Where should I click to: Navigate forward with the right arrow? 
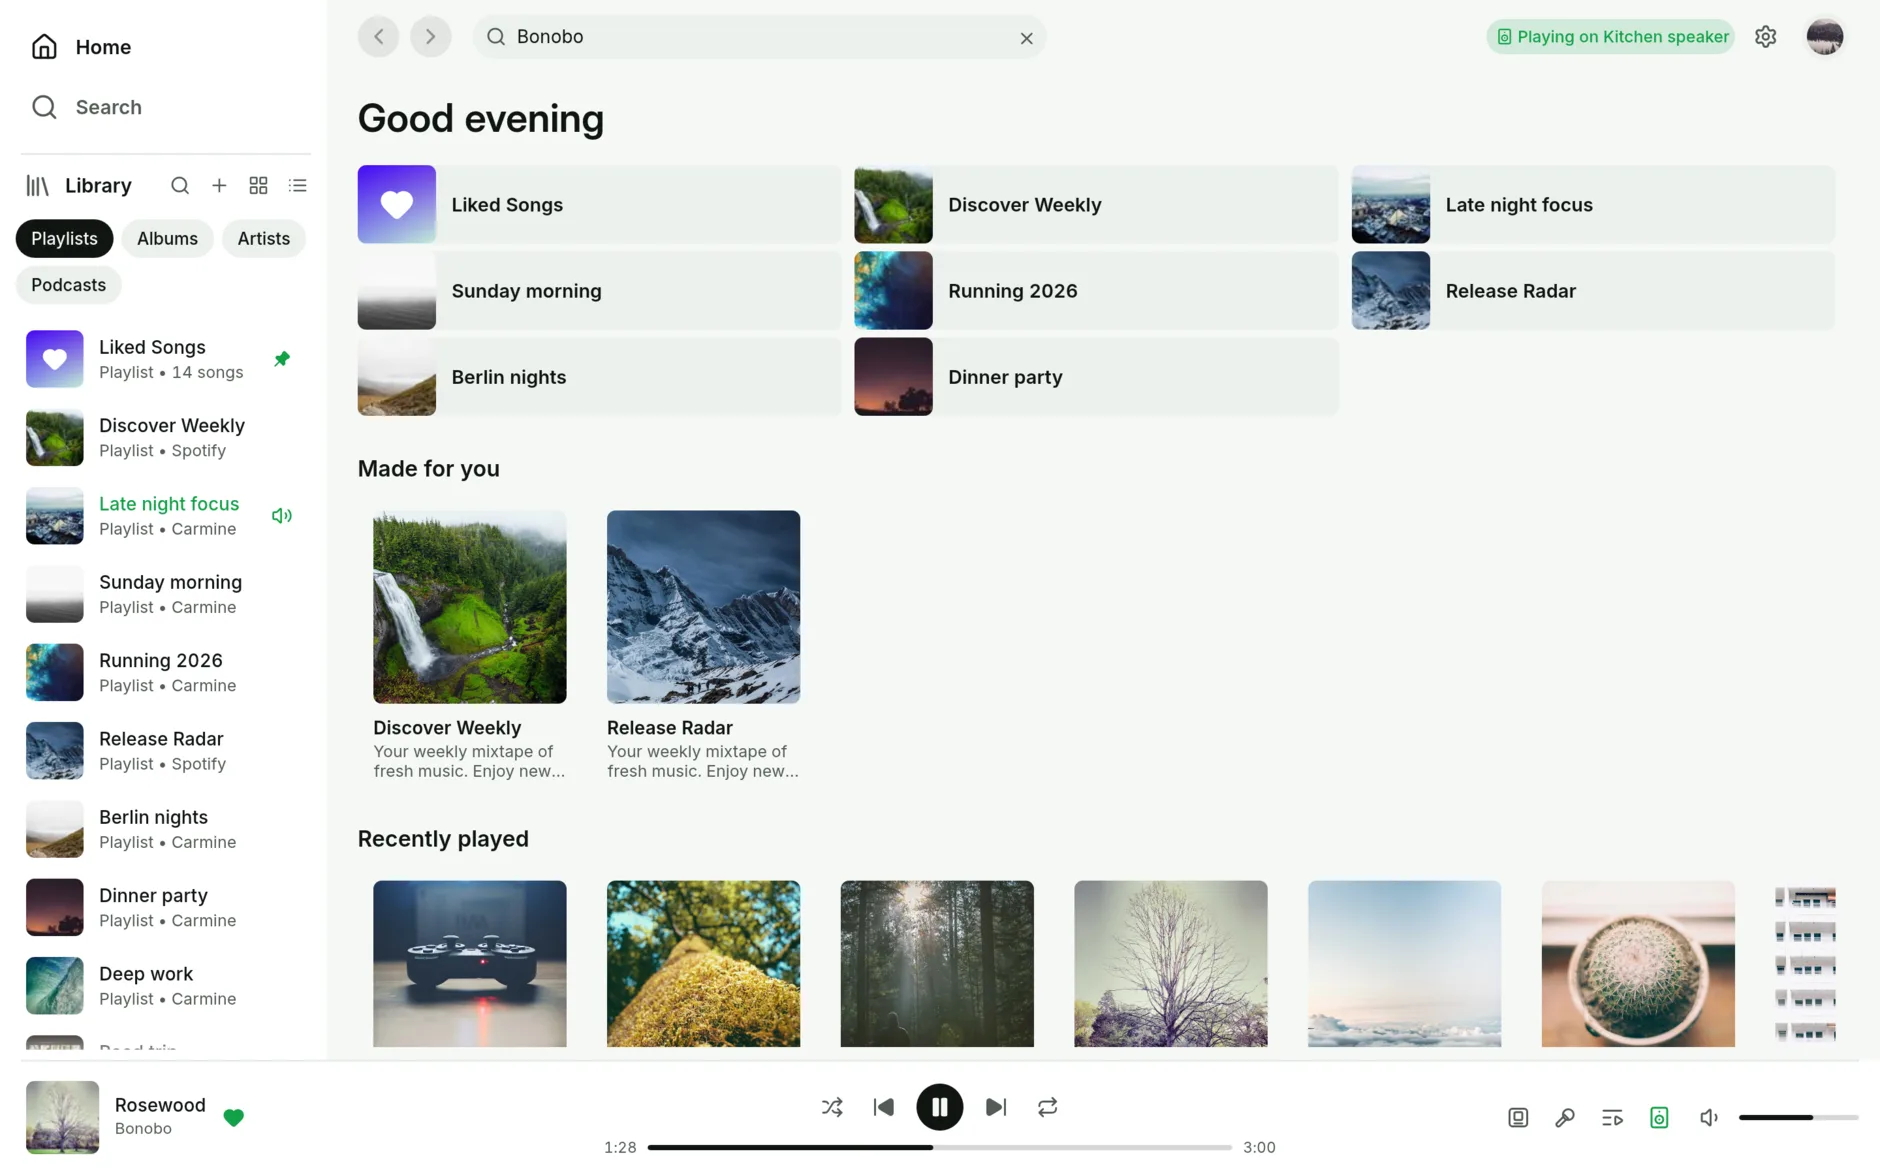point(431,37)
